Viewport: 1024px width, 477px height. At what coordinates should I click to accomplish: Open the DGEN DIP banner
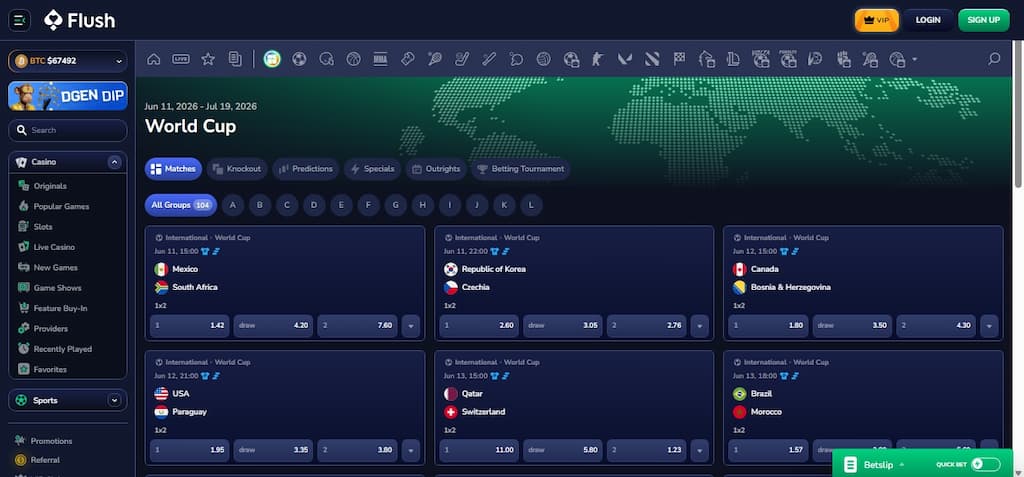point(68,96)
